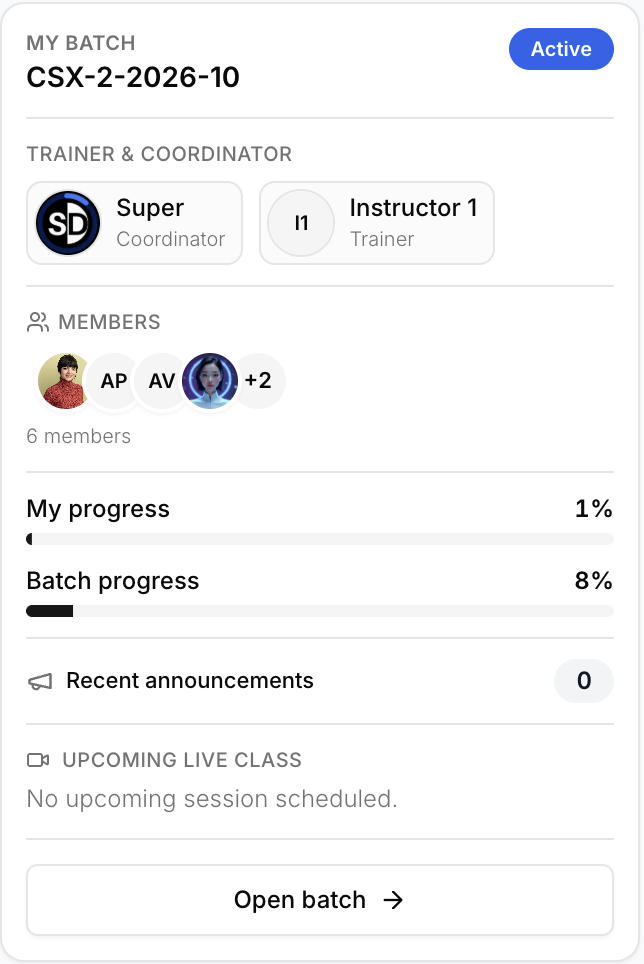The width and height of the screenshot is (644, 964).
Task: Open the Instructor 1 Trainer card
Action: (x=377, y=223)
